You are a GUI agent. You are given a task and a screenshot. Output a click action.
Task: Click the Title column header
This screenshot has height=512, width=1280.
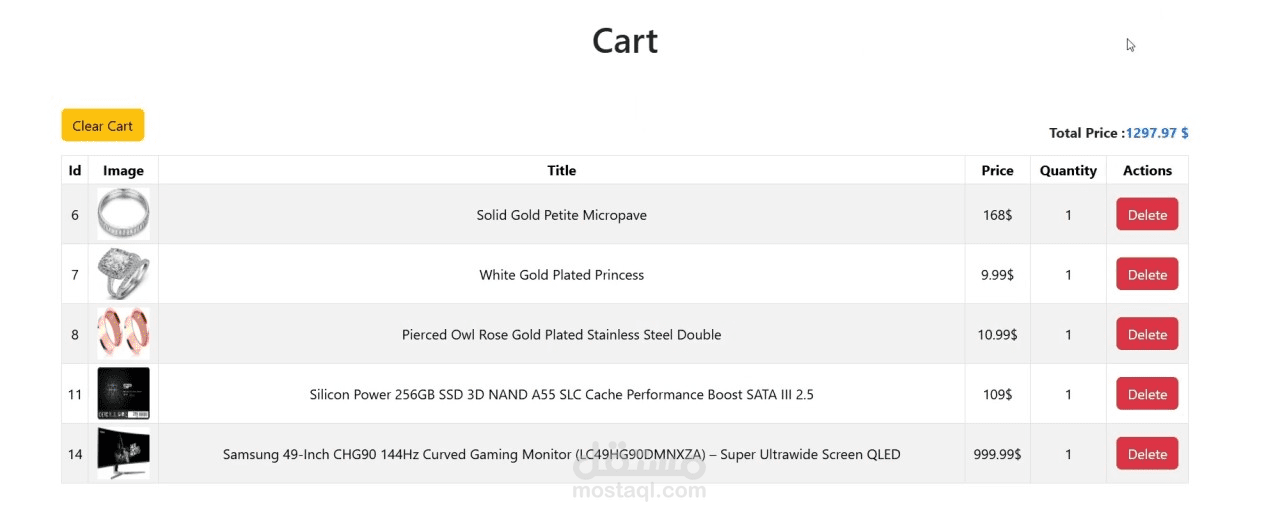coord(561,171)
